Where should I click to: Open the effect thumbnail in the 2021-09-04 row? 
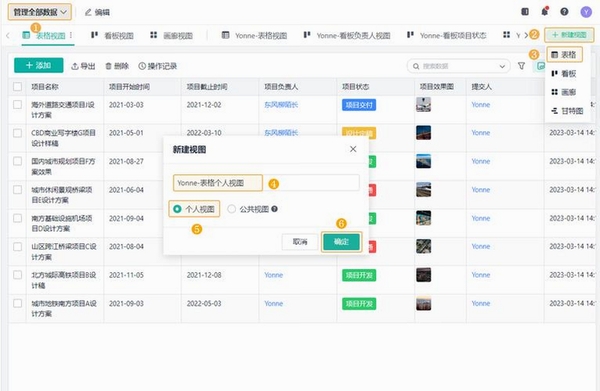(423, 218)
